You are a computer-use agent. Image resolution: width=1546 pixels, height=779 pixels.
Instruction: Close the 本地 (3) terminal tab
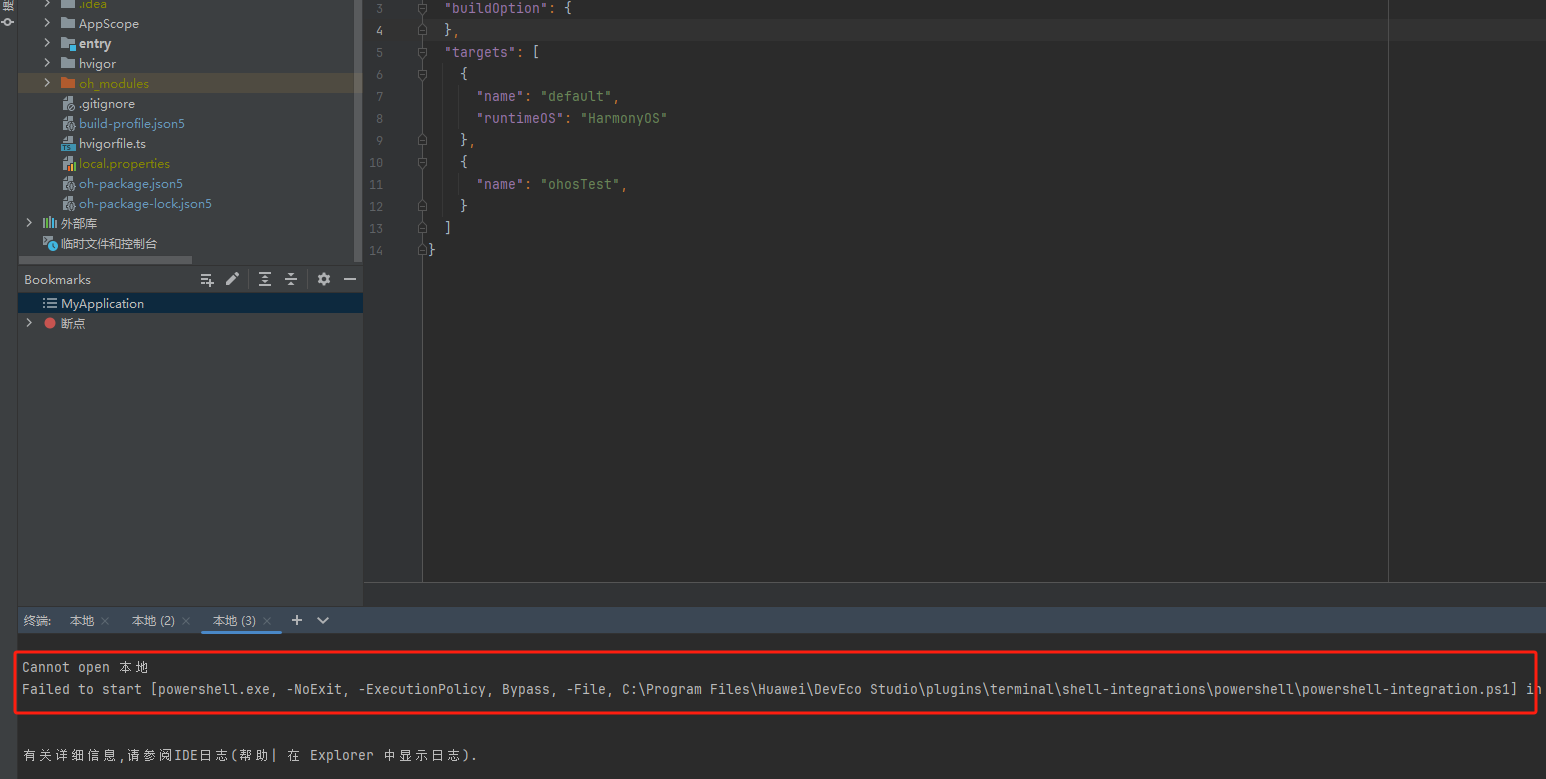point(268,621)
